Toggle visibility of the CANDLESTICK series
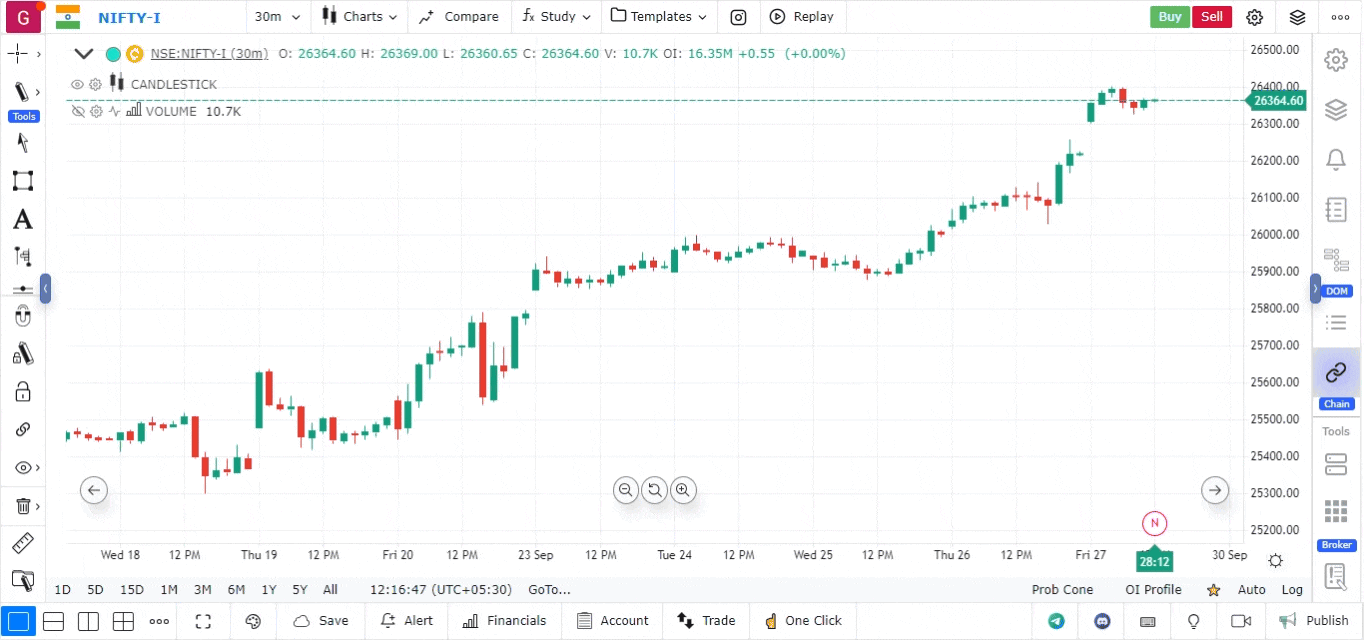The height and width of the screenshot is (640, 1364). (x=77, y=85)
